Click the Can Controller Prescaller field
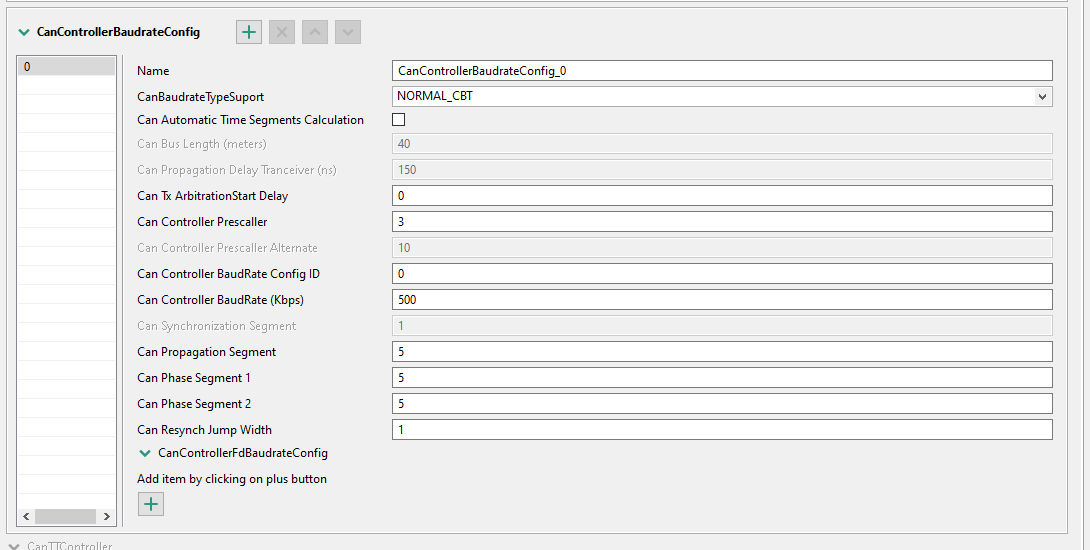This screenshot has width=1090, height=550. [x=722, y=222]
